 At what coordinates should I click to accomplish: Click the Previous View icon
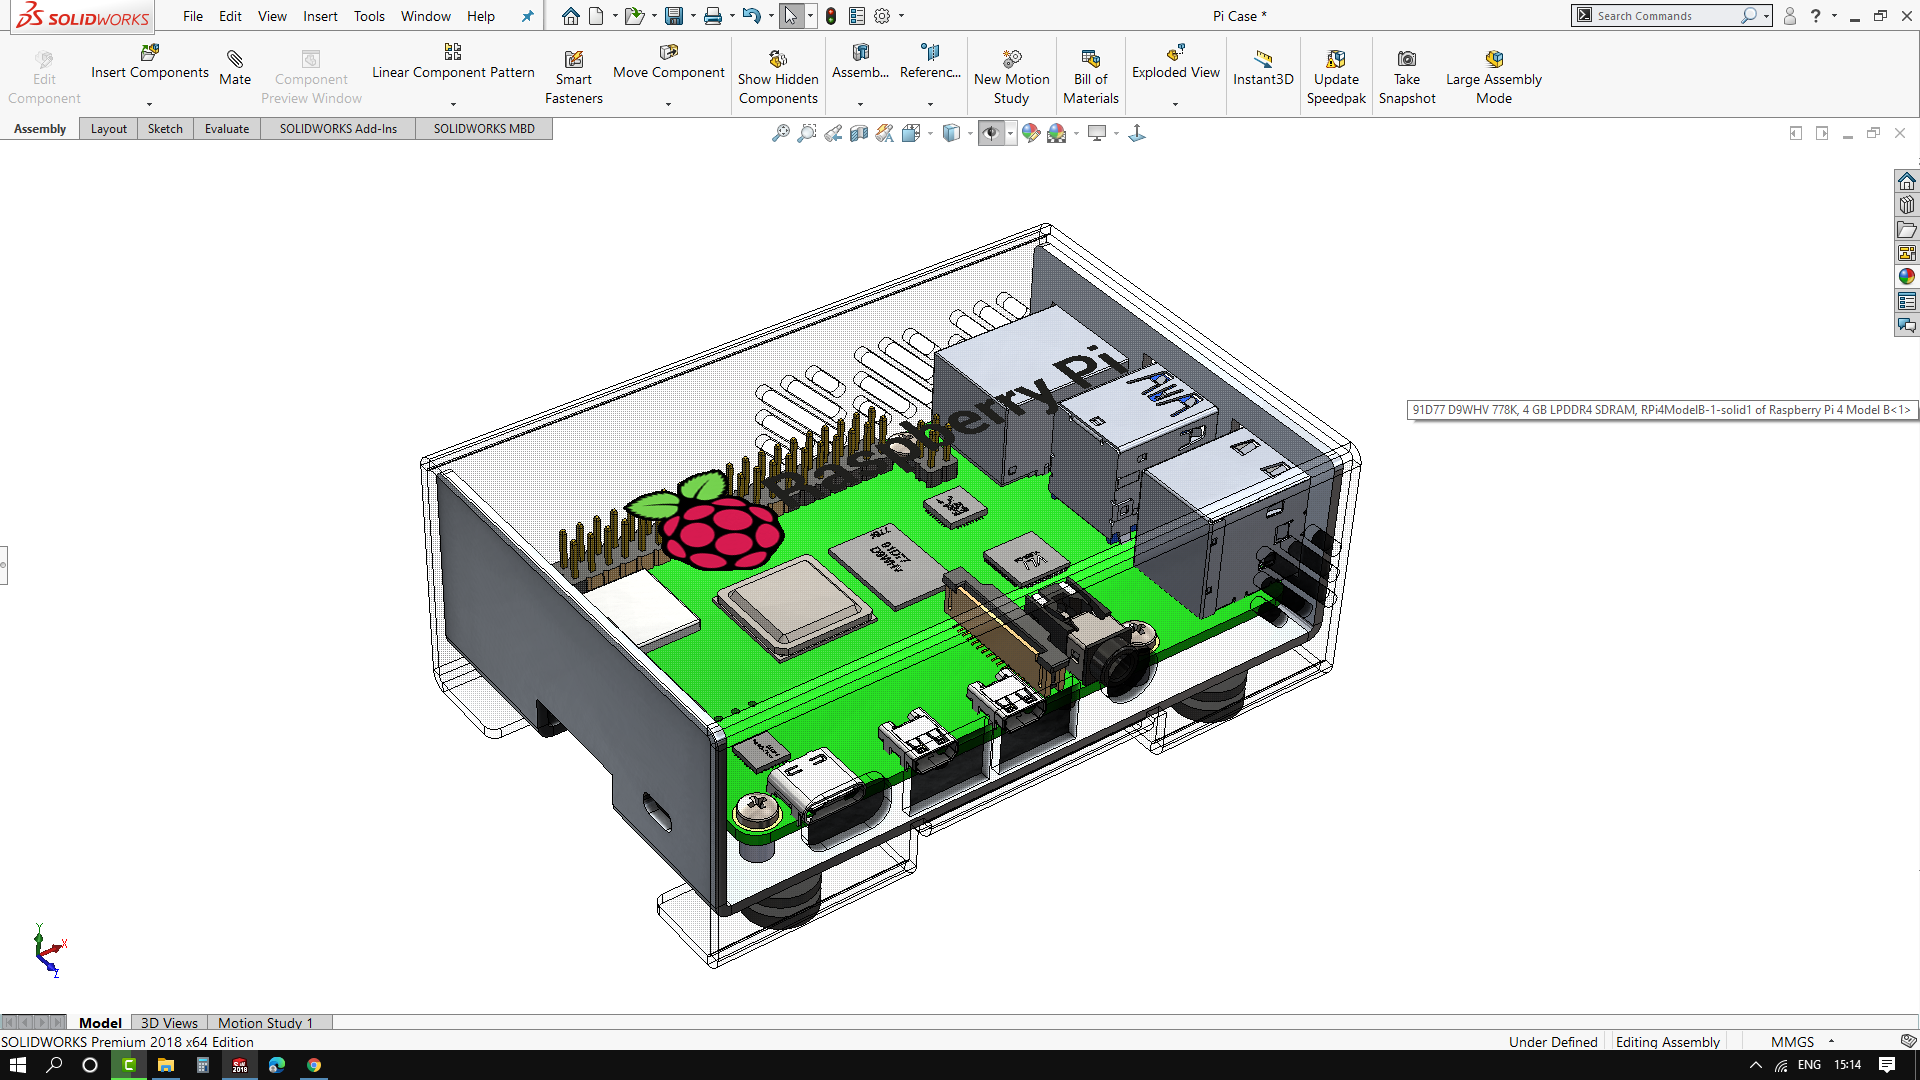tap(833, 133)
